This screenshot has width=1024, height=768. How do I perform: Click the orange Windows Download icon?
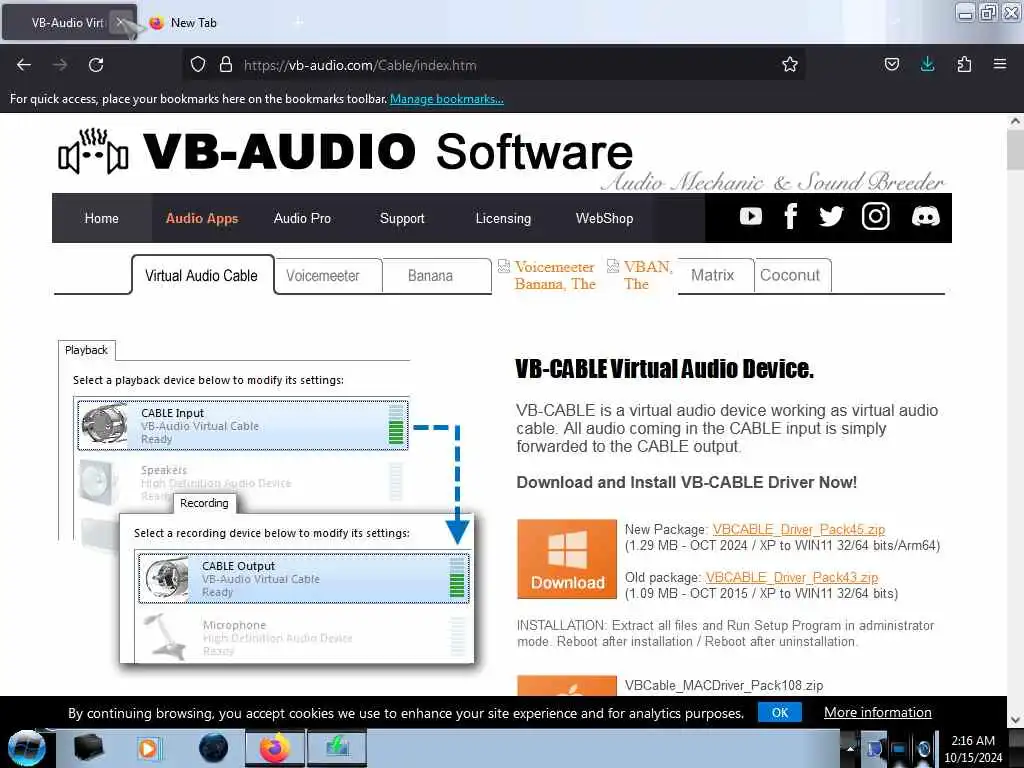(x=567, y=559)
